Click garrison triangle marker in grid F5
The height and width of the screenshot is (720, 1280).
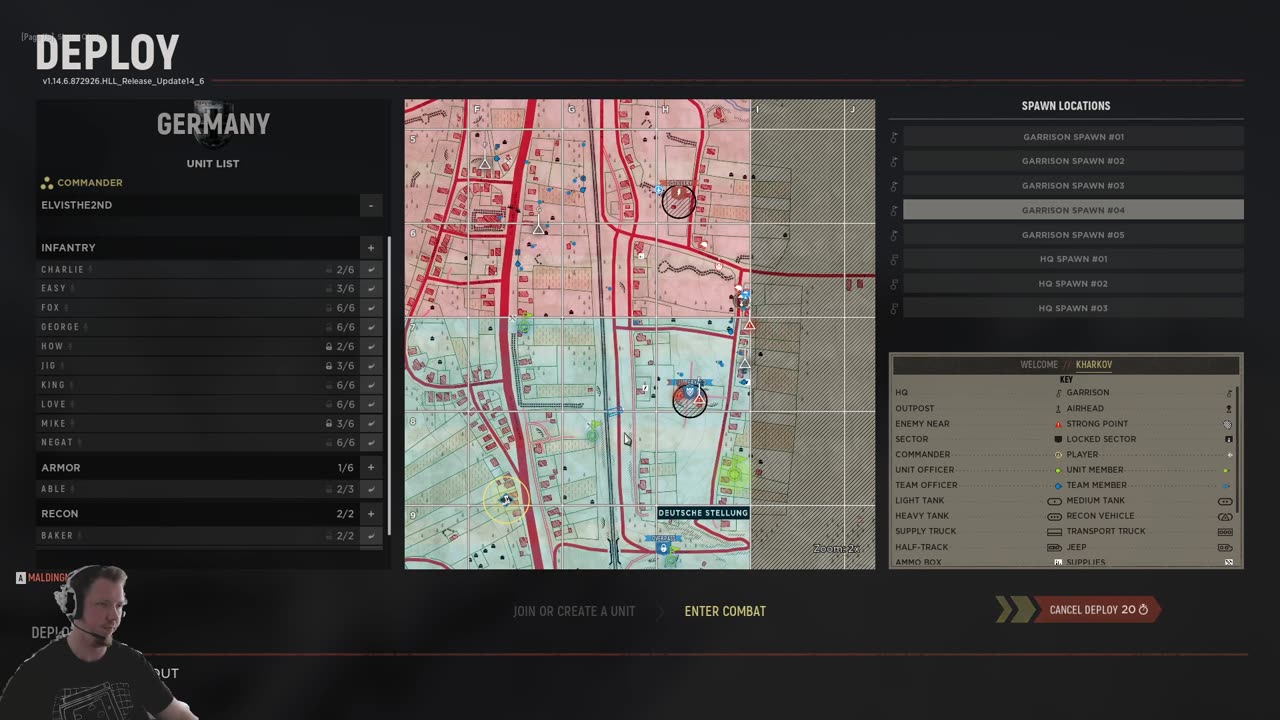485,163
